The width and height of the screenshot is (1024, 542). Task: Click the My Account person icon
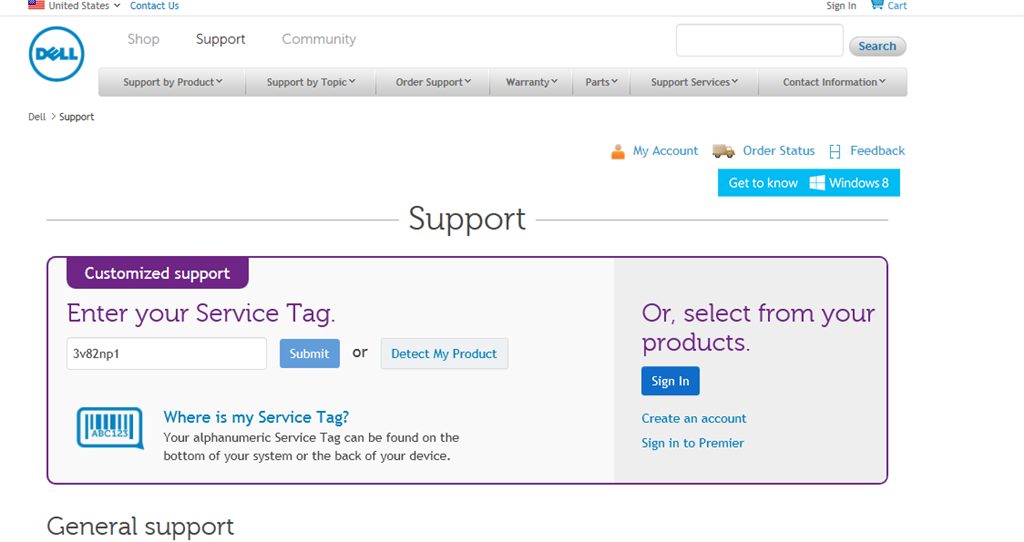click(618, 151)
